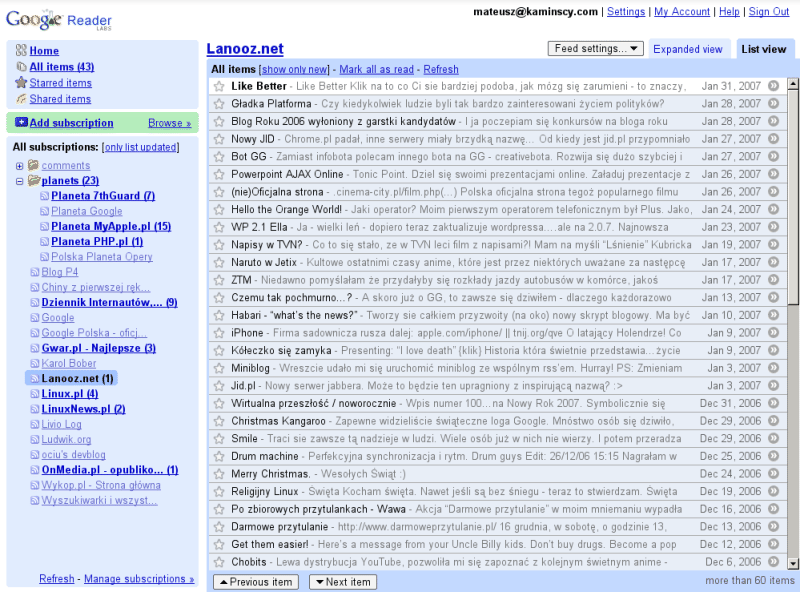This screenshot has height=592, width=800.
Task: Click the green plus Add subscription icon
Action: point(21,123)
